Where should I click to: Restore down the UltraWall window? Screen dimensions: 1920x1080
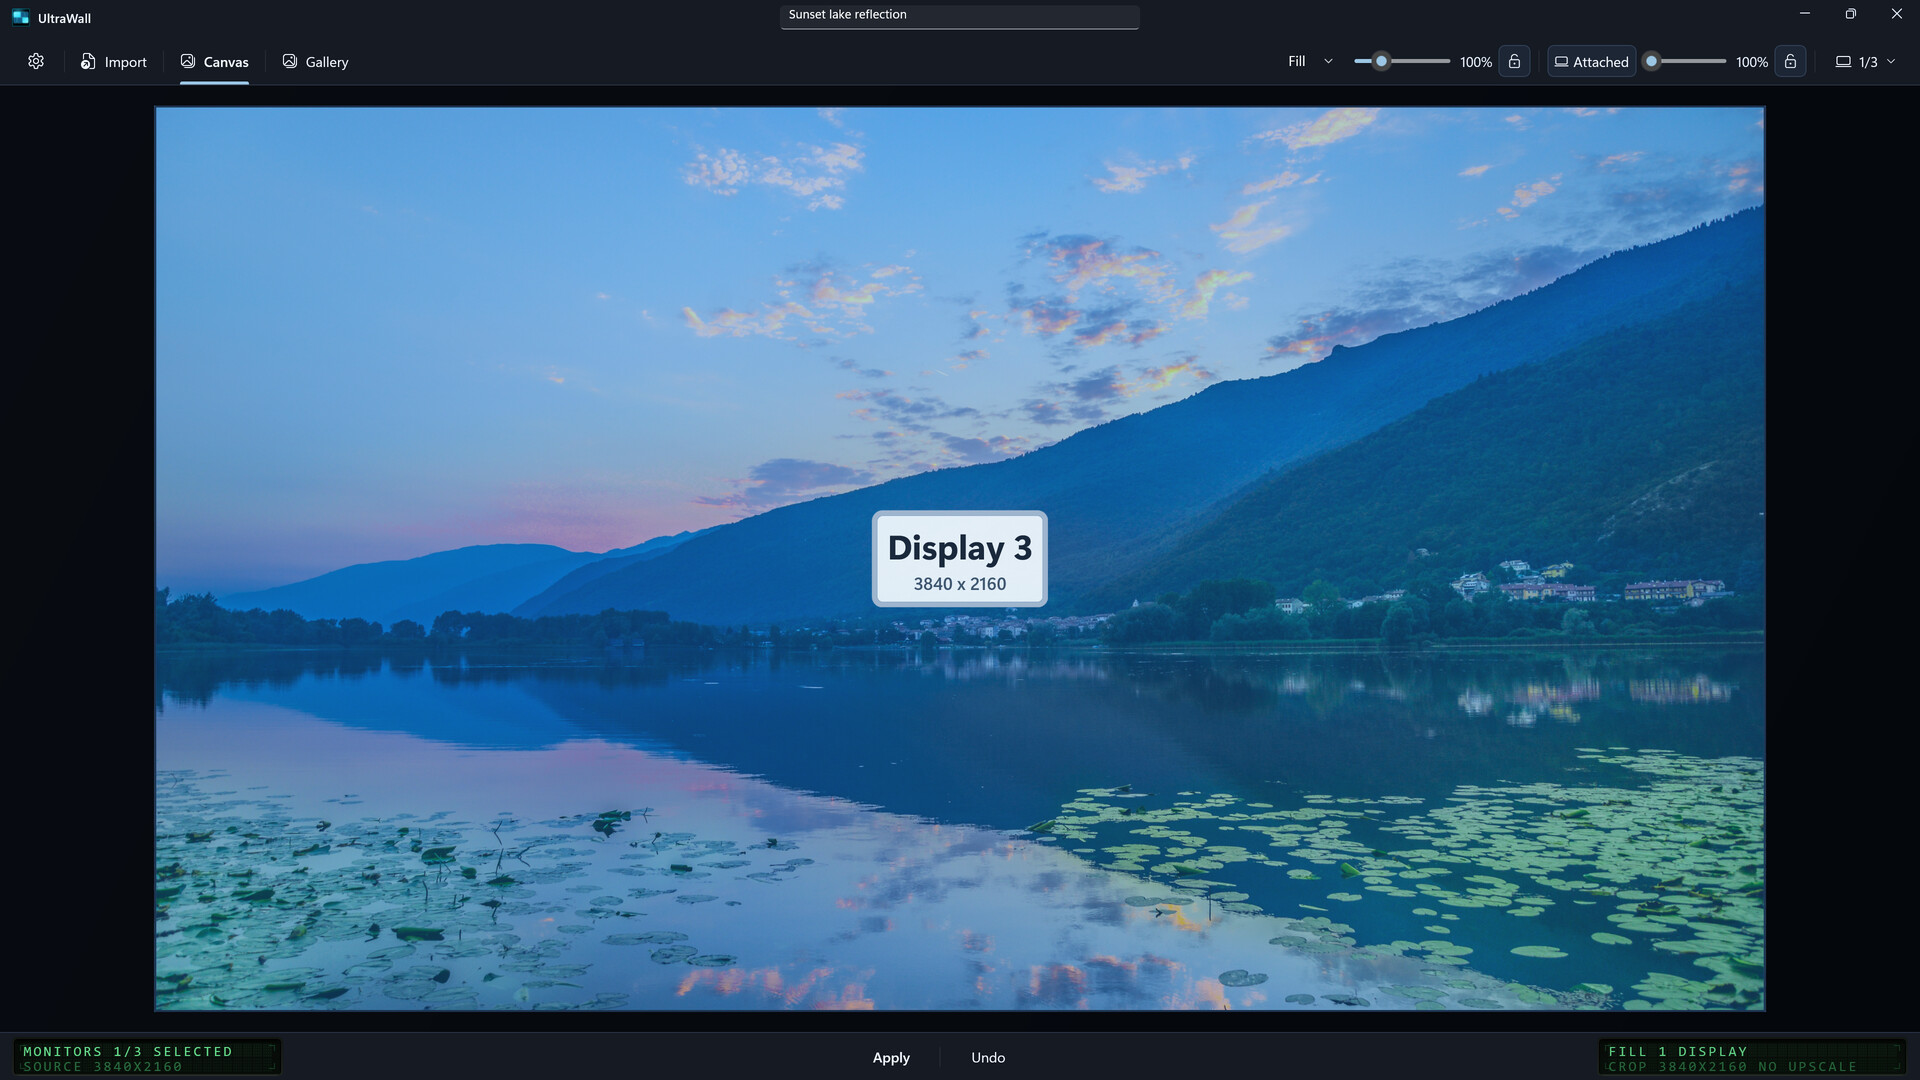click(1851, 14)
